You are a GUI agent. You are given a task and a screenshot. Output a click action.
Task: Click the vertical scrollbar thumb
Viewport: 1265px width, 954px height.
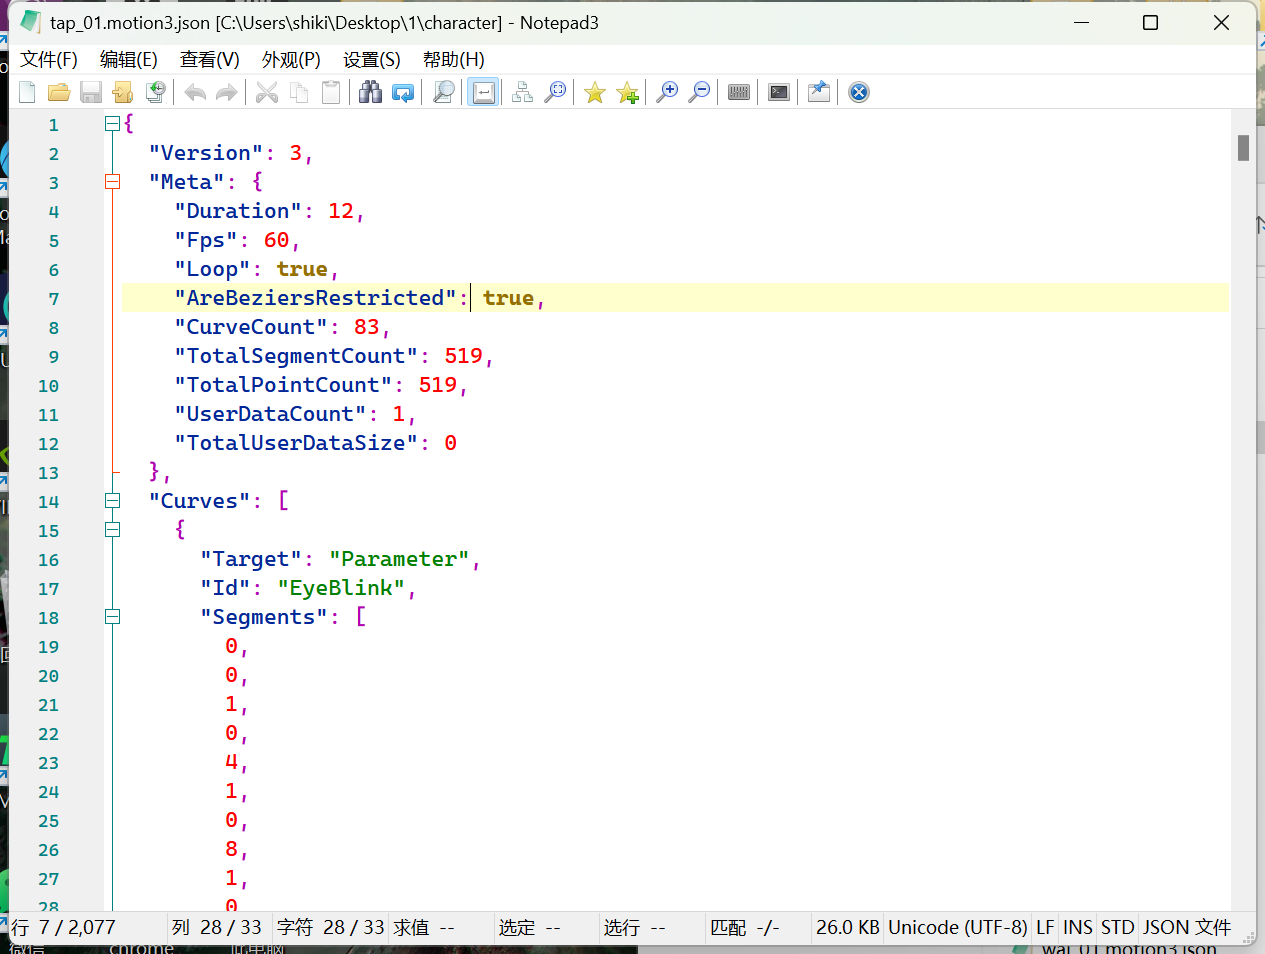click(x=1243, y=148)
